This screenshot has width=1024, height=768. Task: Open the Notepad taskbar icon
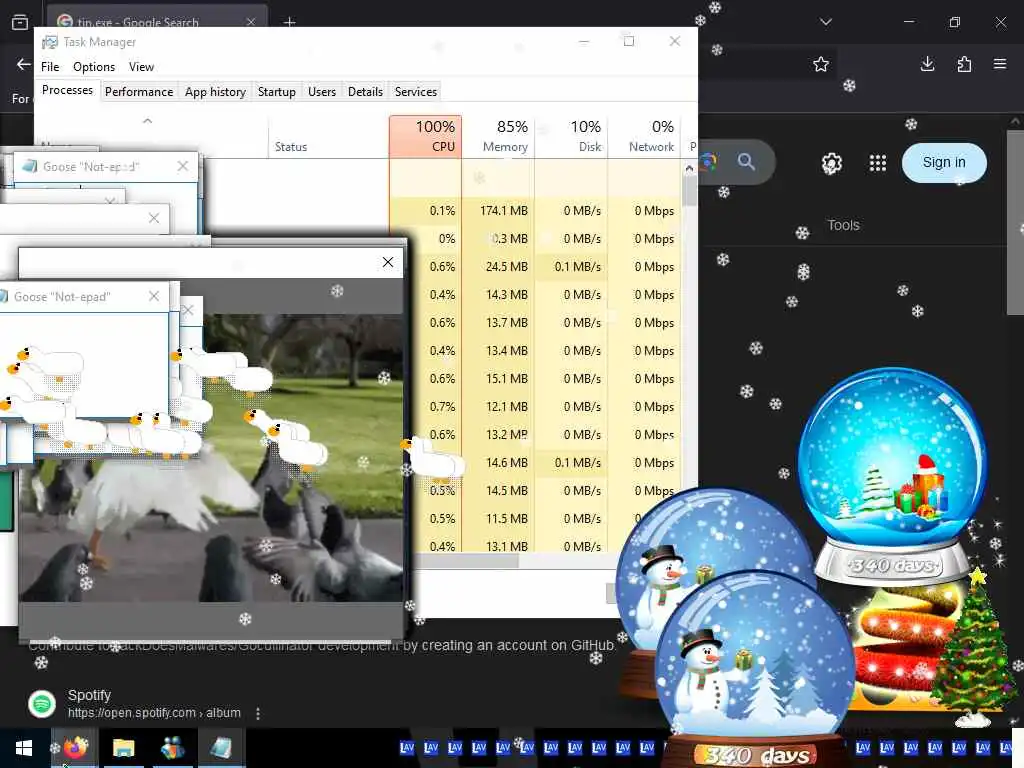click(221, 748)
